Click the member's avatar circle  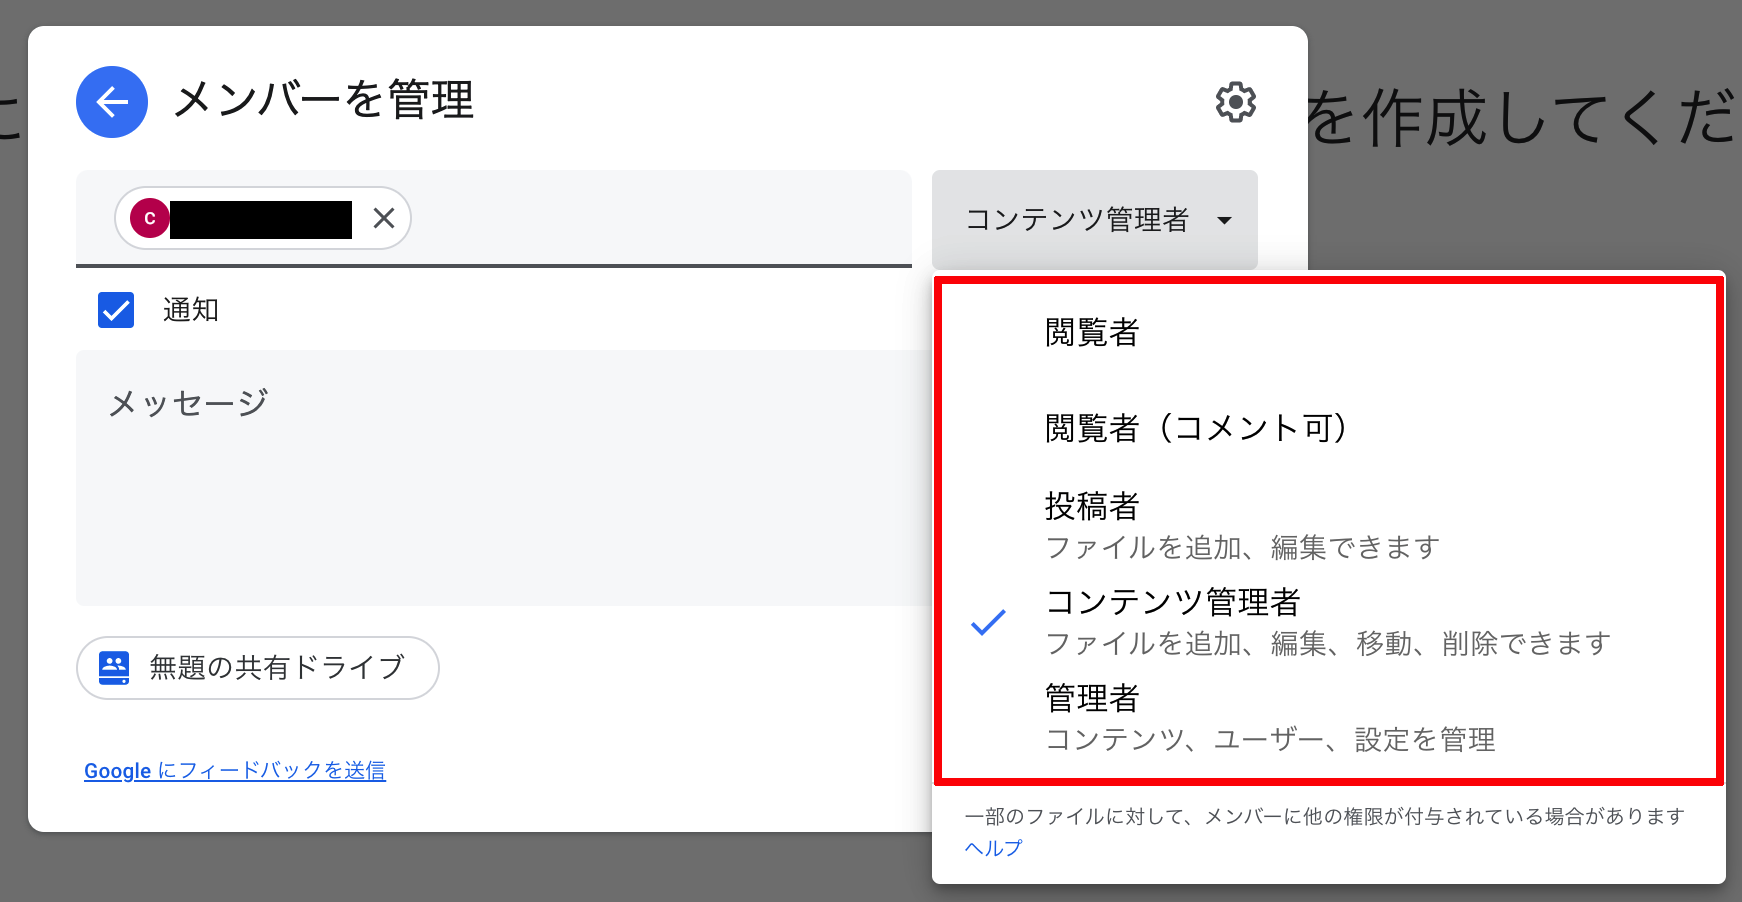click(151, 218)
